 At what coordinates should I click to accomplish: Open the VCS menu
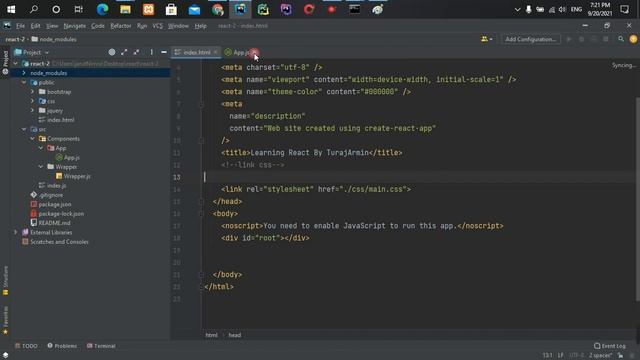158,26
